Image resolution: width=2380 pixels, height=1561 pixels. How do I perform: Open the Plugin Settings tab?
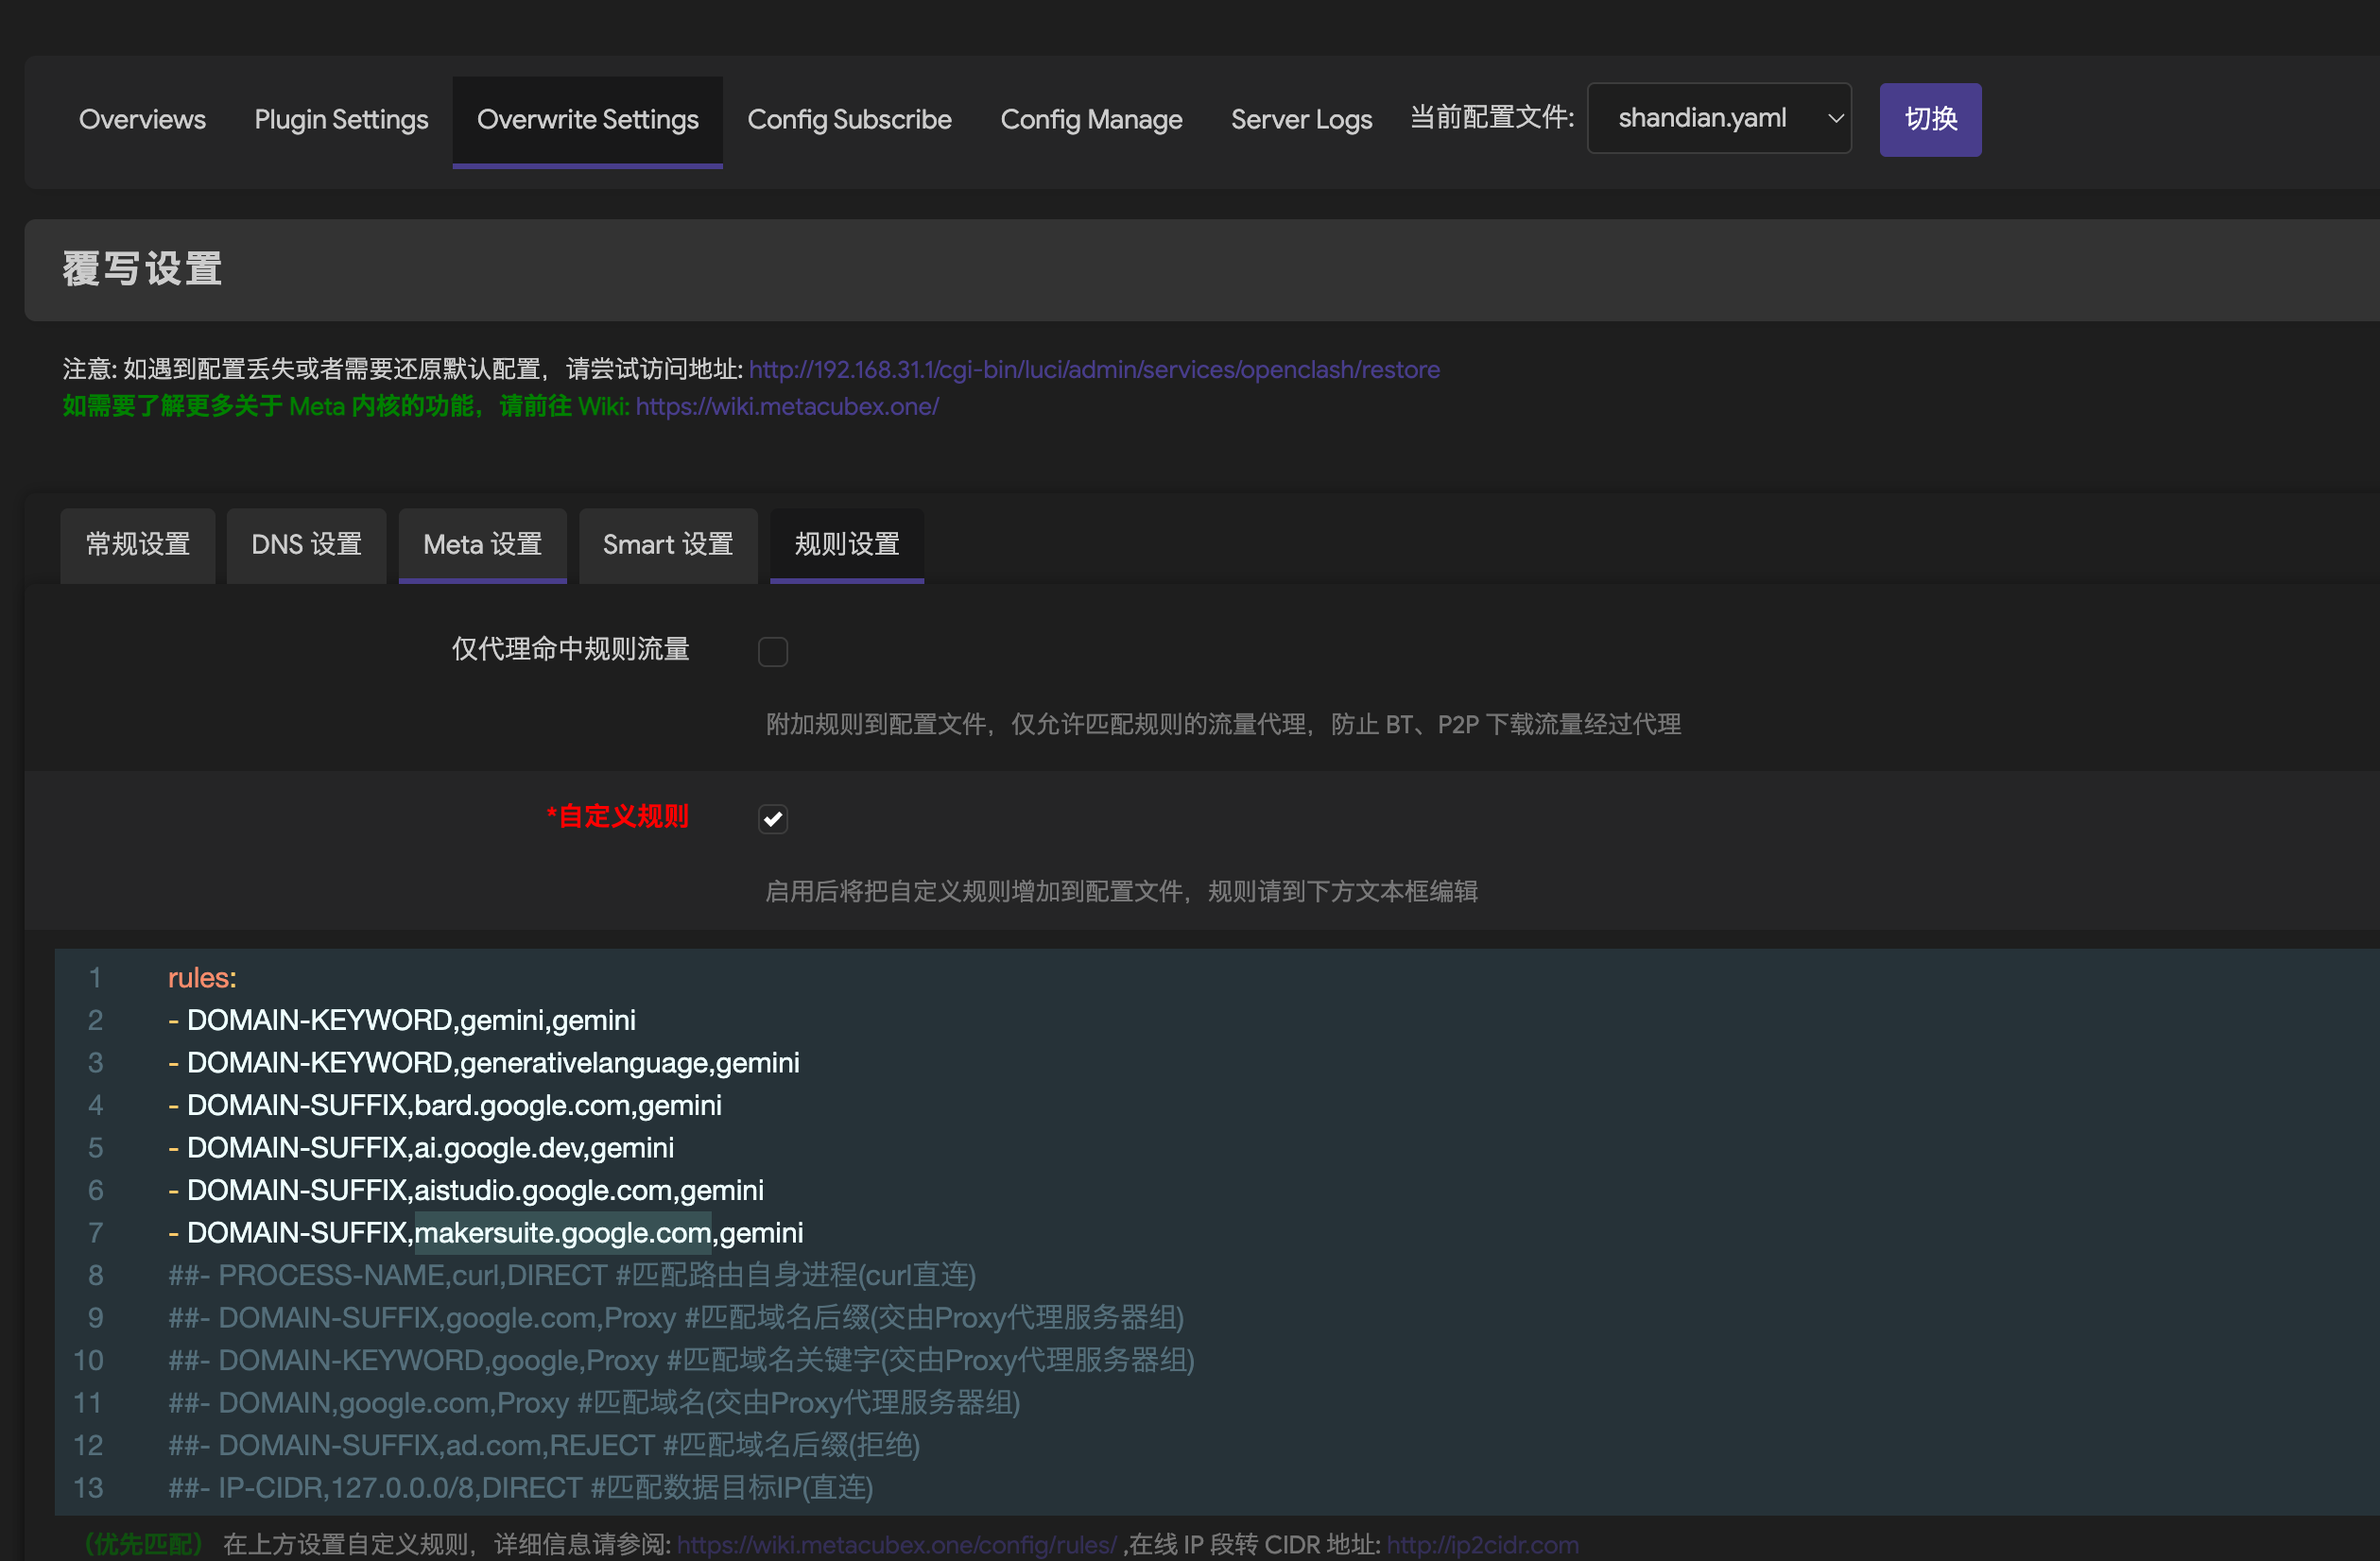point(341,119)
